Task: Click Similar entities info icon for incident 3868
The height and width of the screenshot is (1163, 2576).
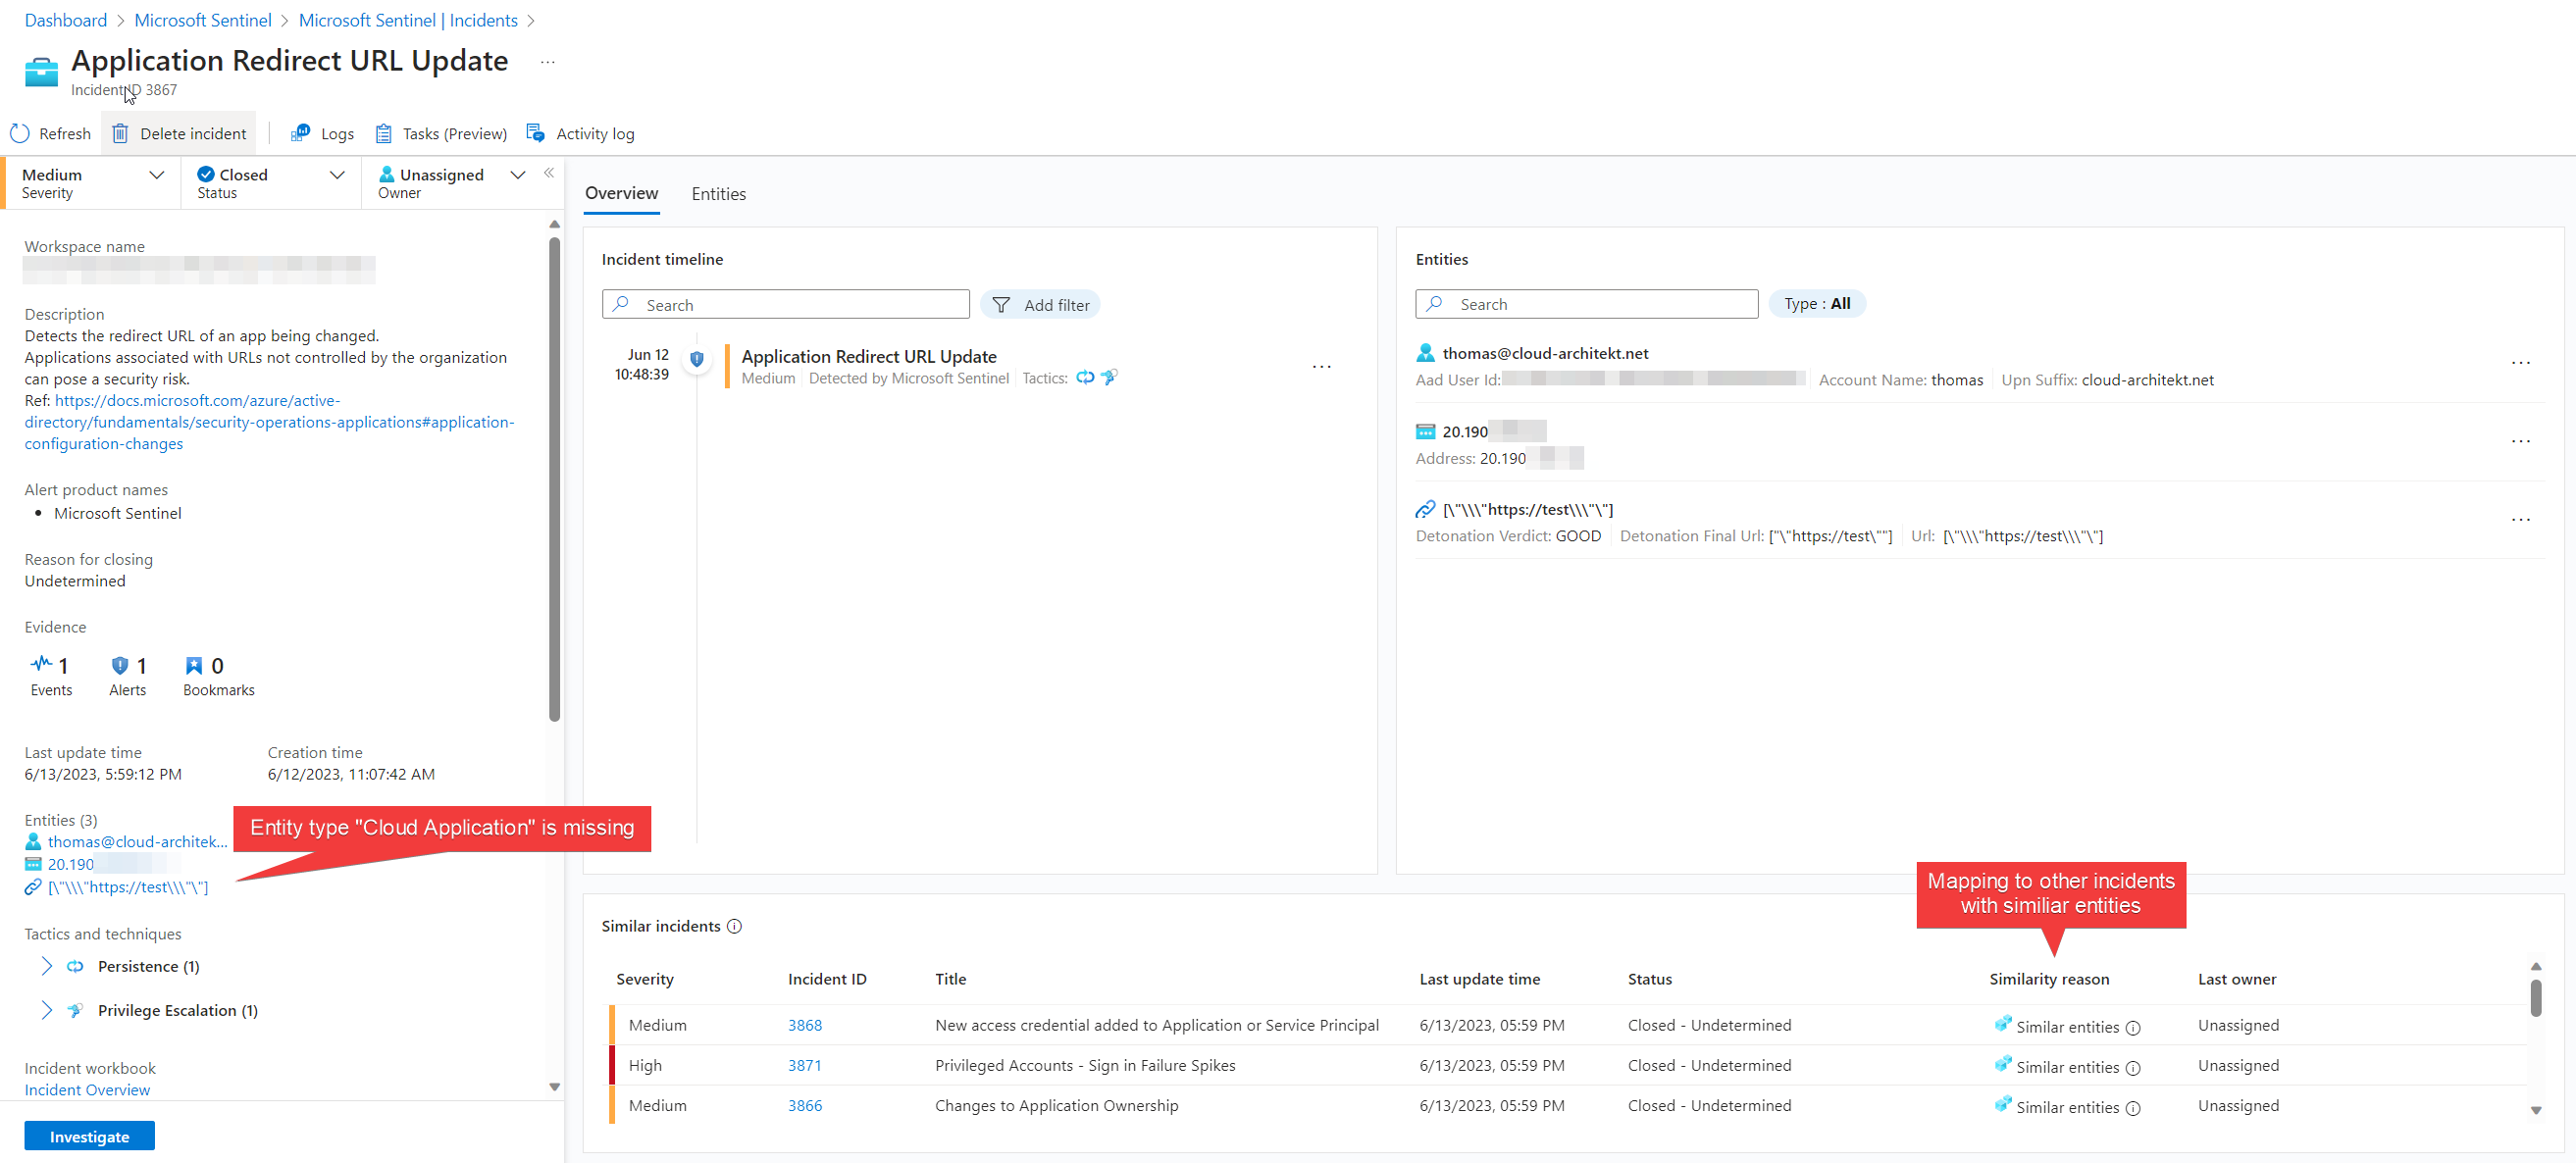Action: click(2132, 1028)
